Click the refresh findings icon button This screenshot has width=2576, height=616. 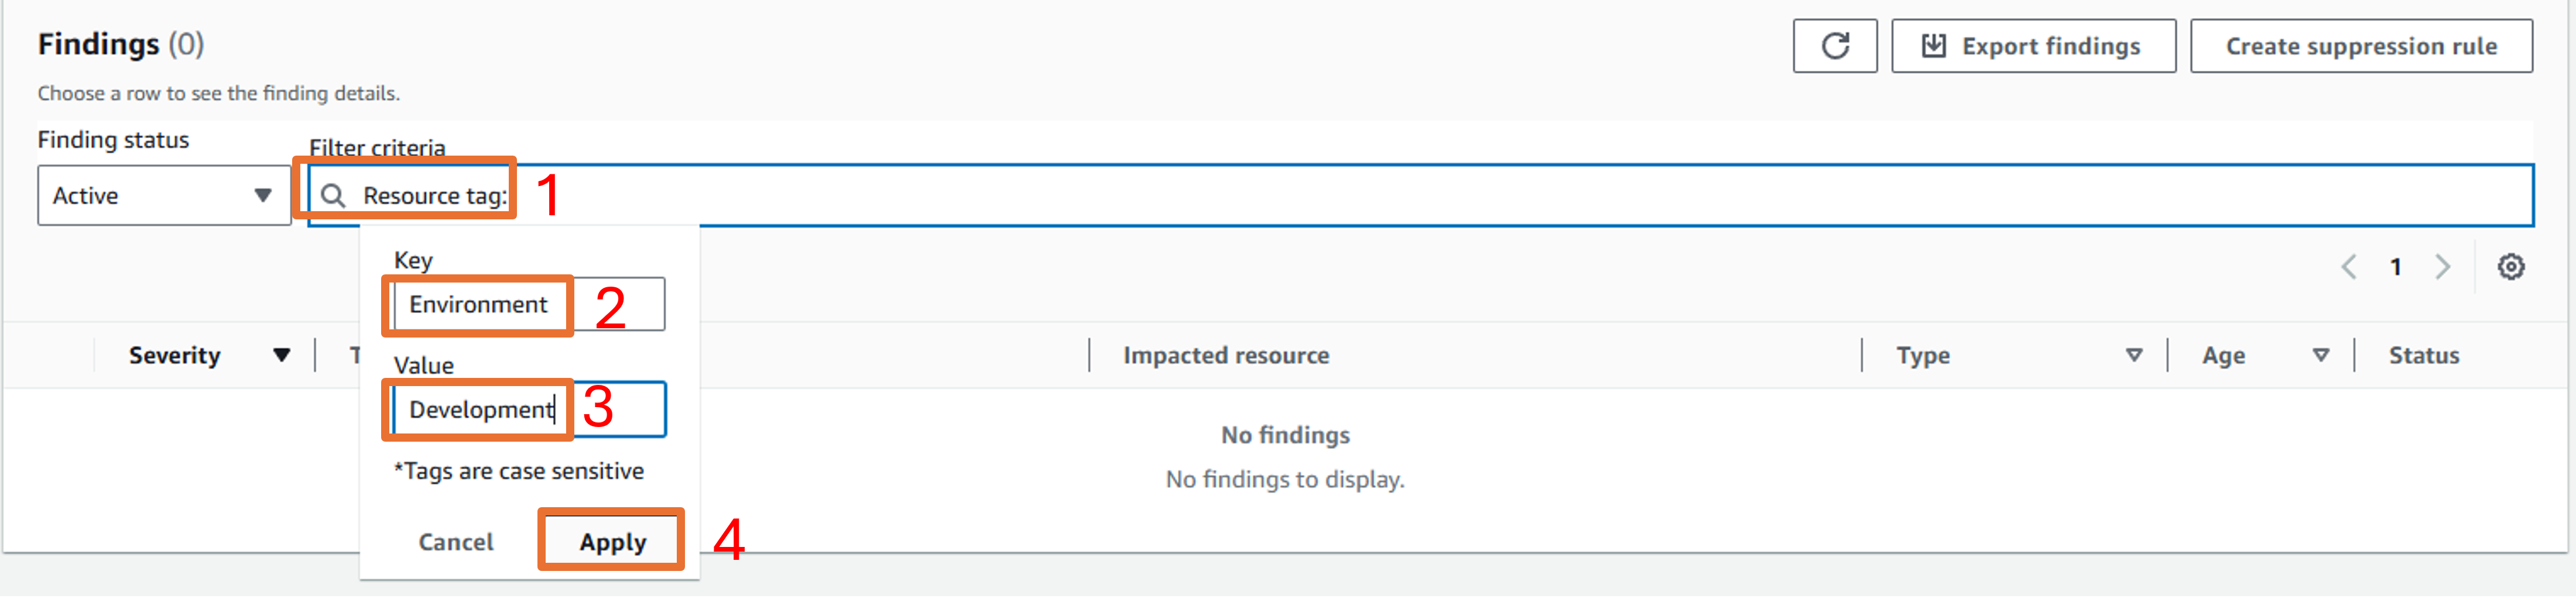[1835, 46]
